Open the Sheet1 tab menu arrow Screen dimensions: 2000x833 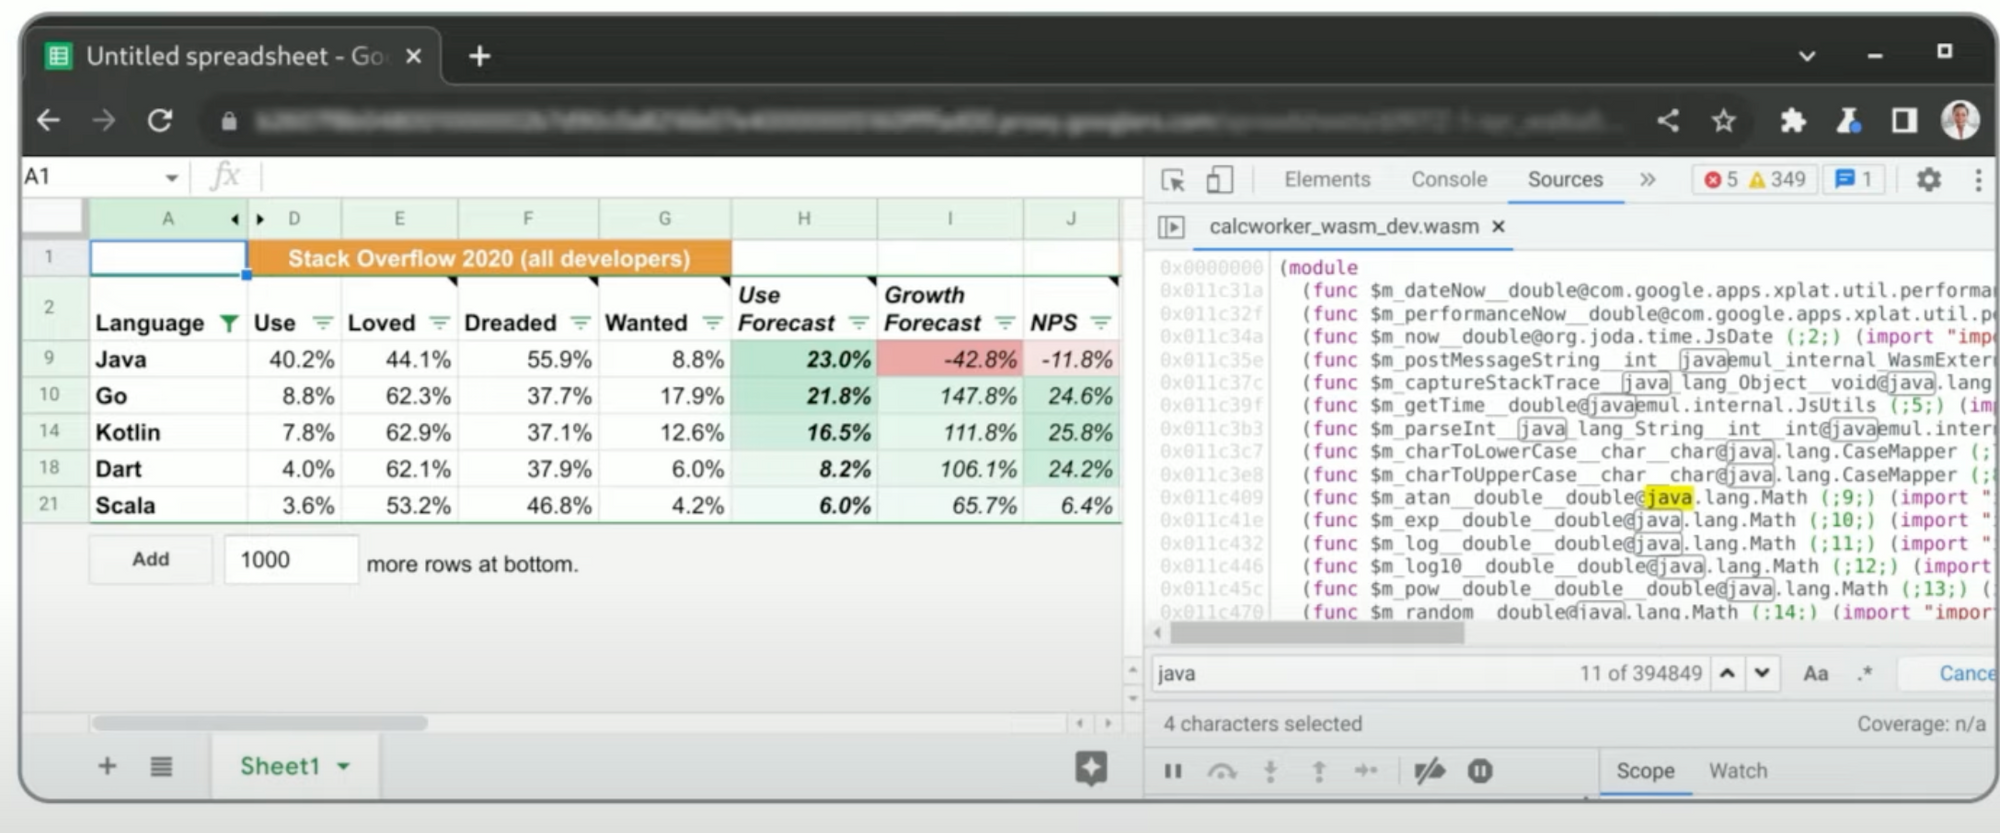tap(344, 767)
